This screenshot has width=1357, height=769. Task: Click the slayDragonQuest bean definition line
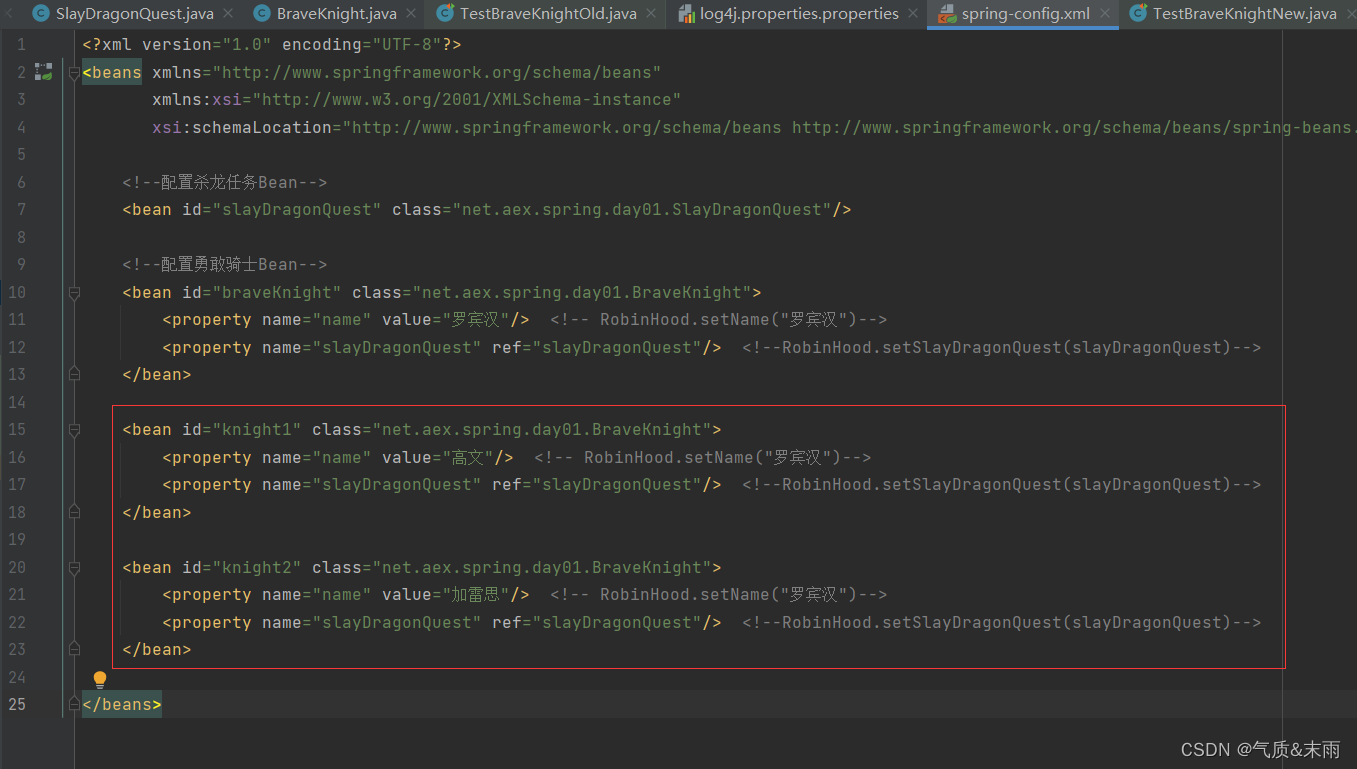tap(487, 210)
